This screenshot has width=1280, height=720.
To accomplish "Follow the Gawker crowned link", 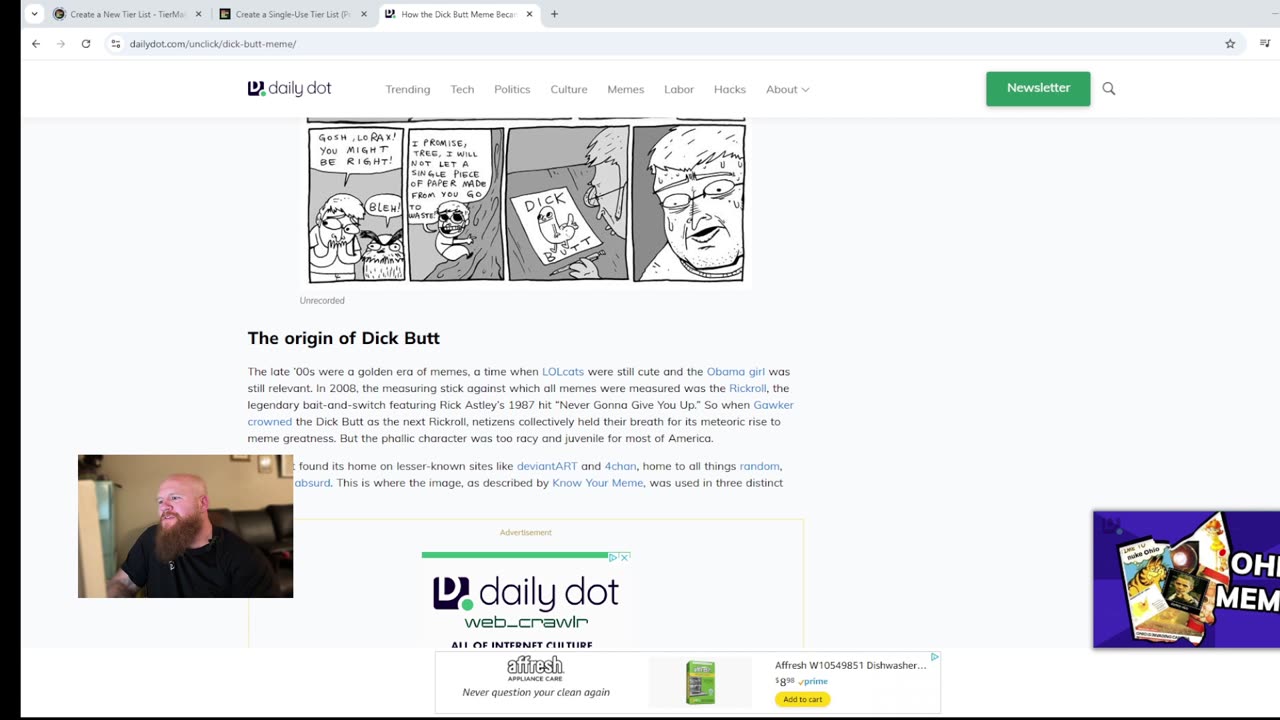I will pyautogui.click(x=773, y=405).
